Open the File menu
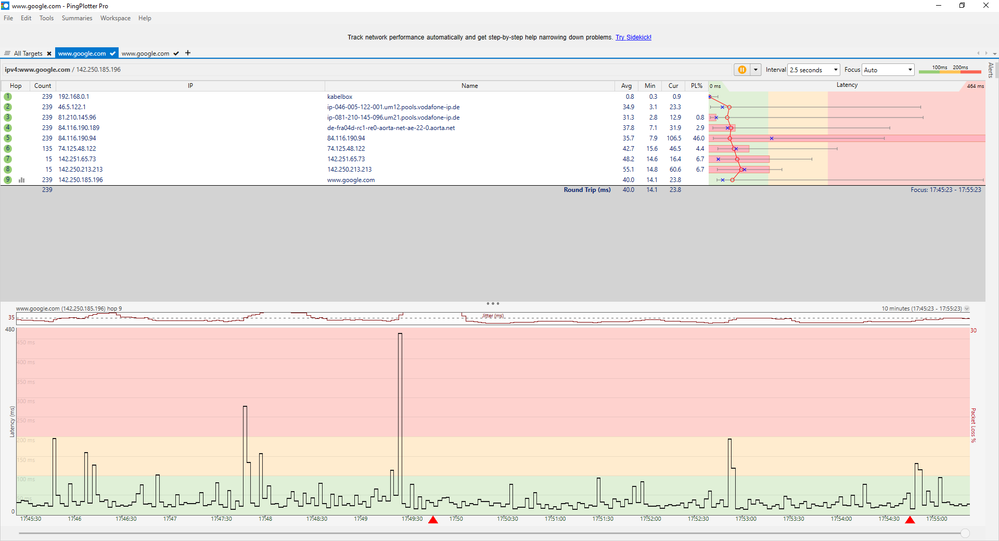This screenshot has height=541, width=999. tap(8, 18)
